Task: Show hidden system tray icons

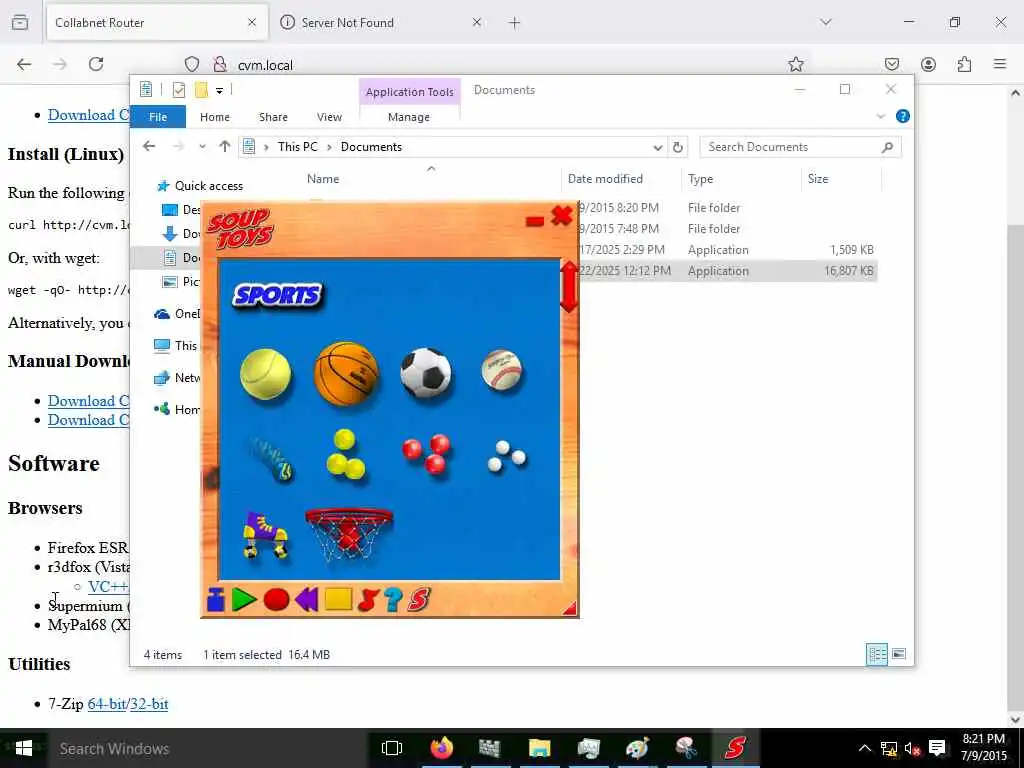Action: tap(864, 748)
